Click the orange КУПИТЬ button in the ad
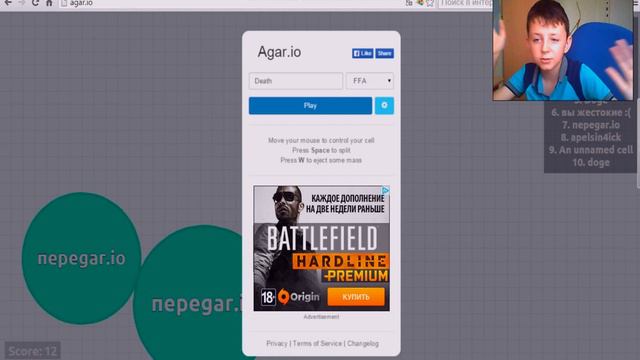 (356, 297)
